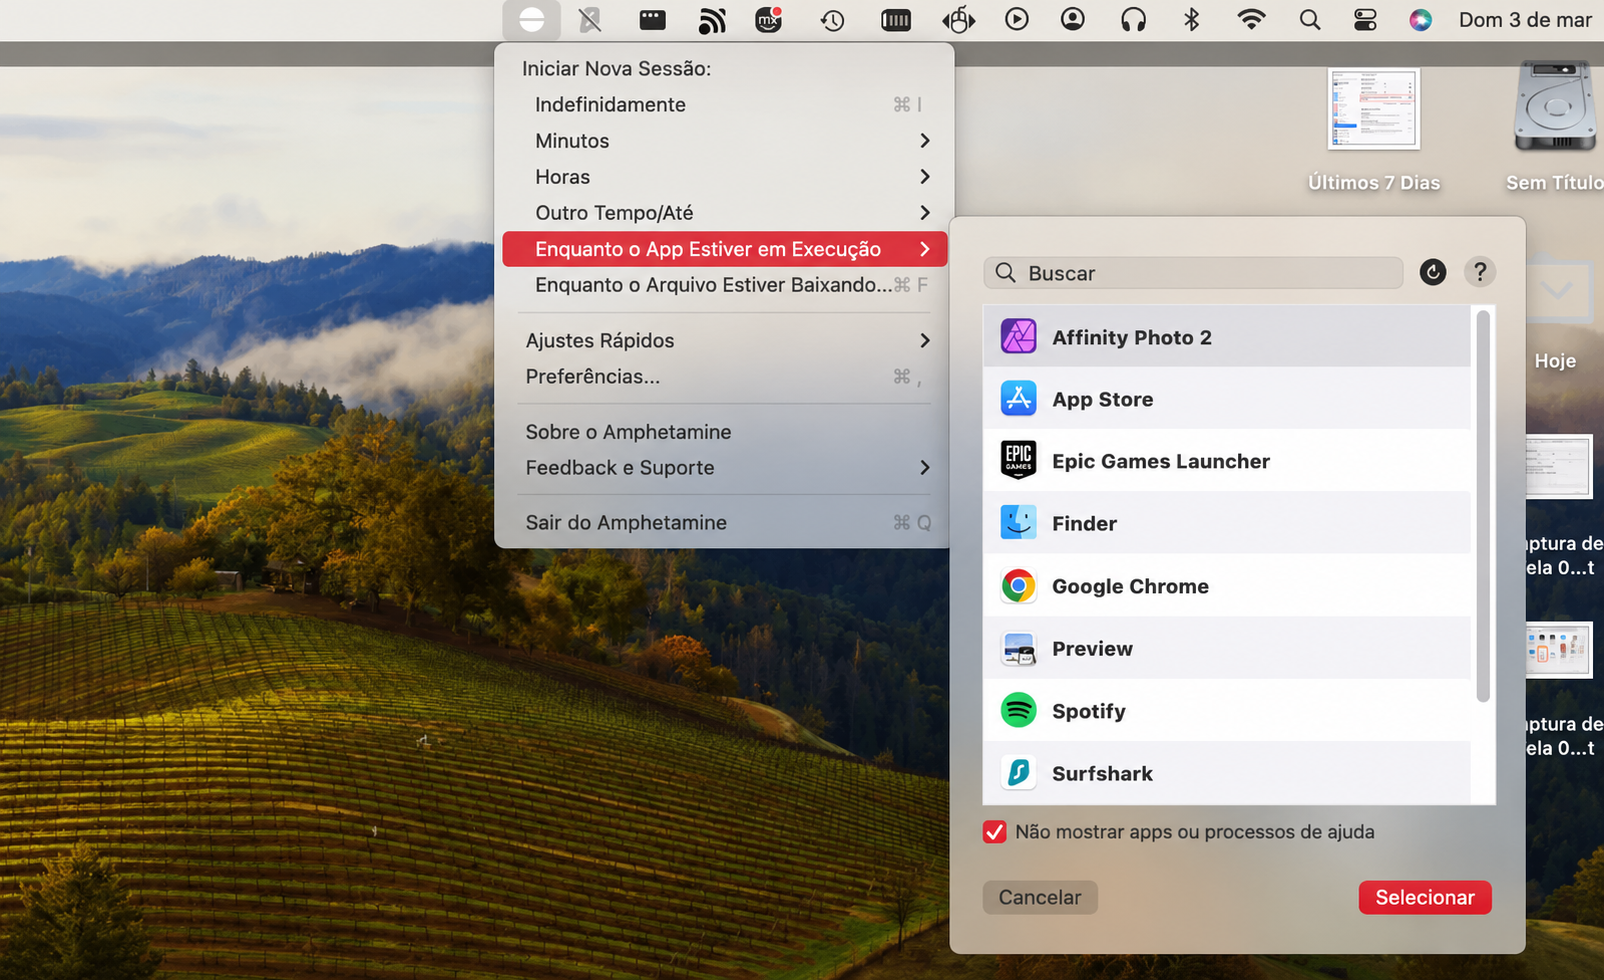Select Affinity Photo 2 from app list
The width and height of the screenshot is (1604, 980).
pyautogui.click(x=1227, y=337)
